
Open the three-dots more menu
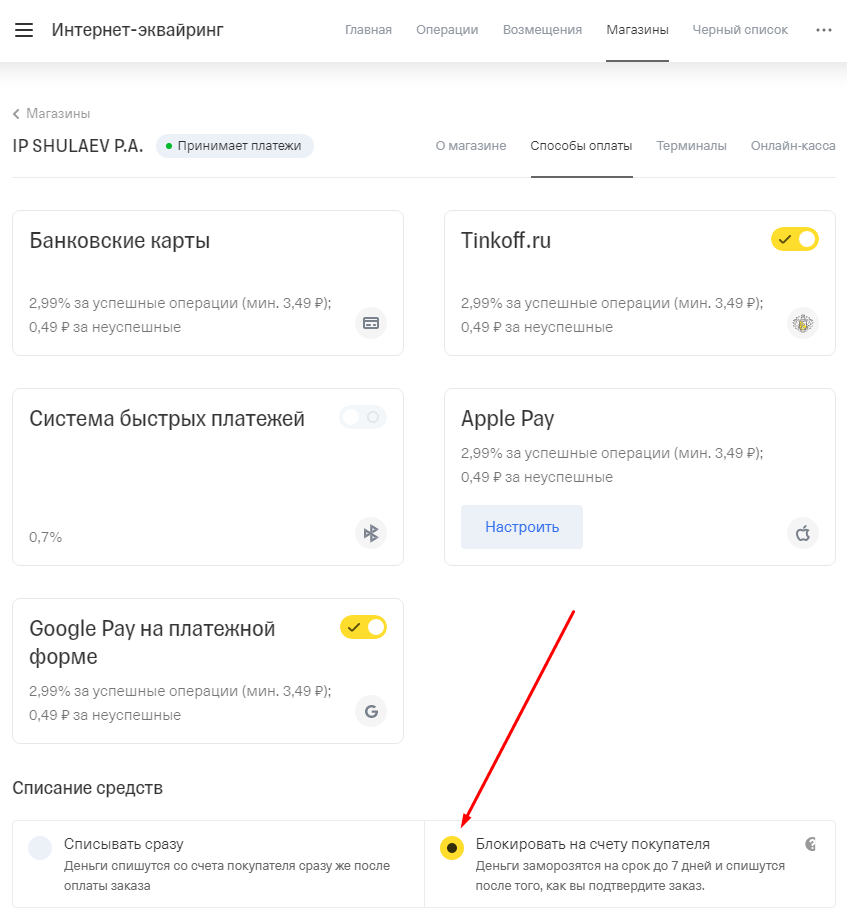click(x=823, y=30)
